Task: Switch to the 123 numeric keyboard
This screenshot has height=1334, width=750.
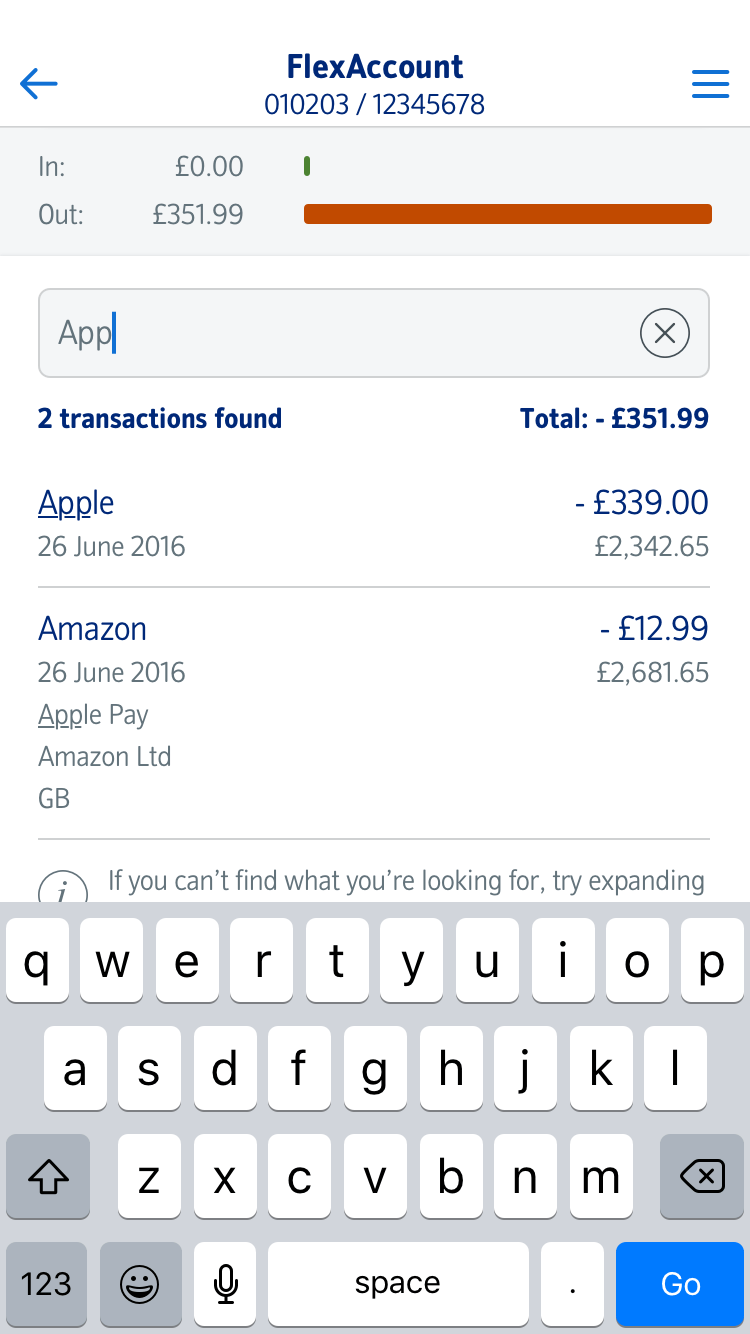Action: click(x=46, y=1283)
